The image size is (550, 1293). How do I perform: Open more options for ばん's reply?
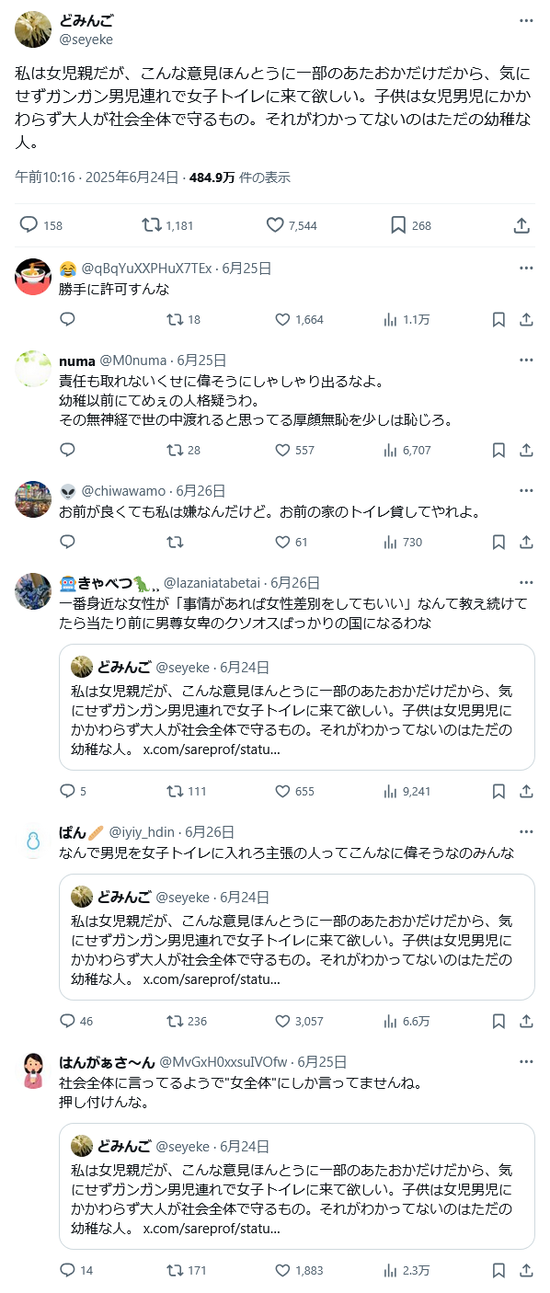click(x=525, y=831)
